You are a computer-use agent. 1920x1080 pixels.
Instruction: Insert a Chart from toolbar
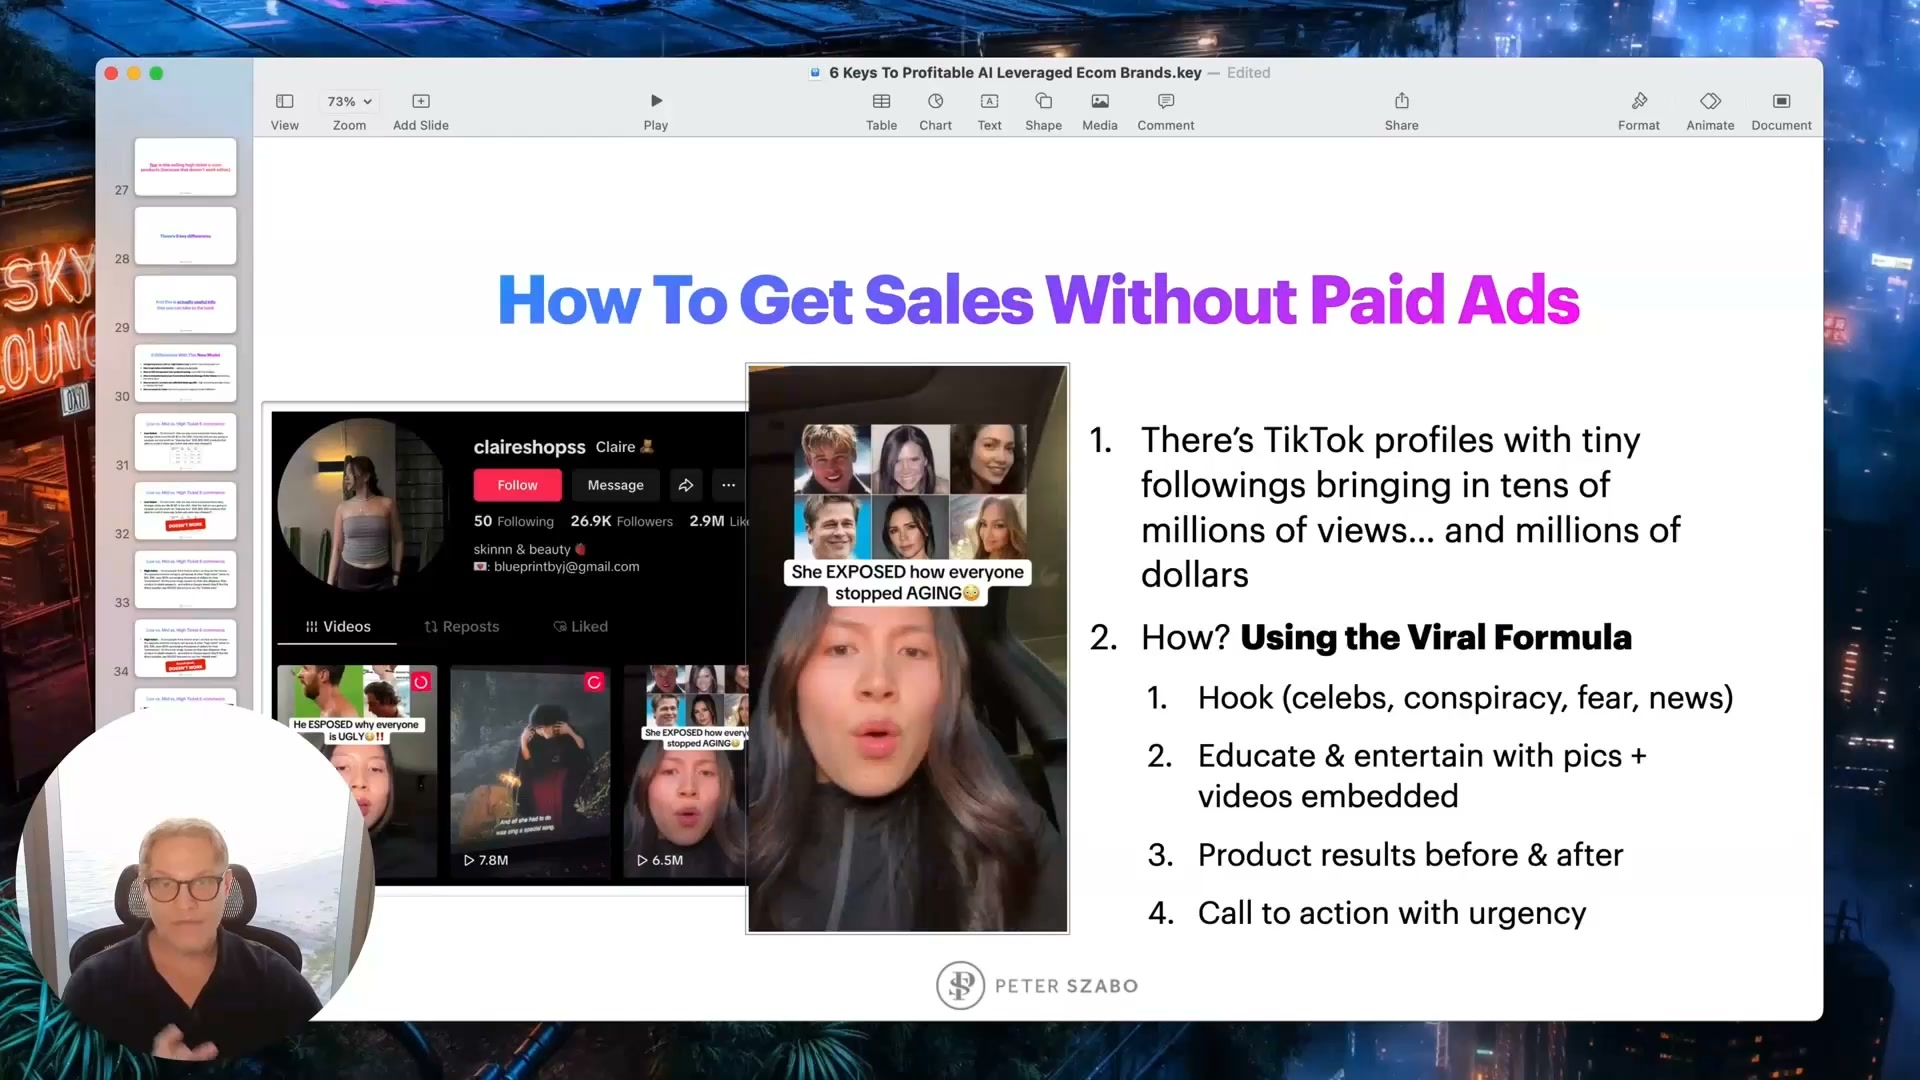pos(935,101)
